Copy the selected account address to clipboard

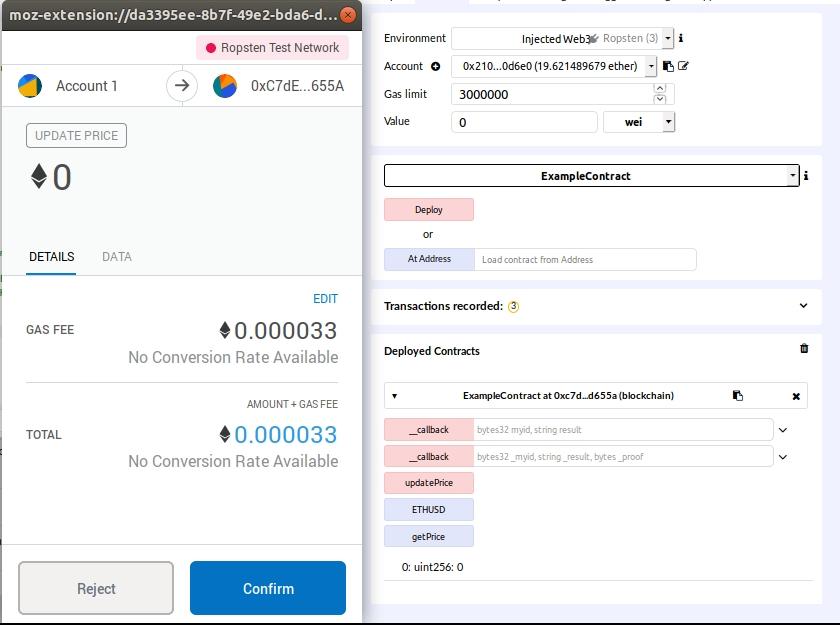coord(668,67)
